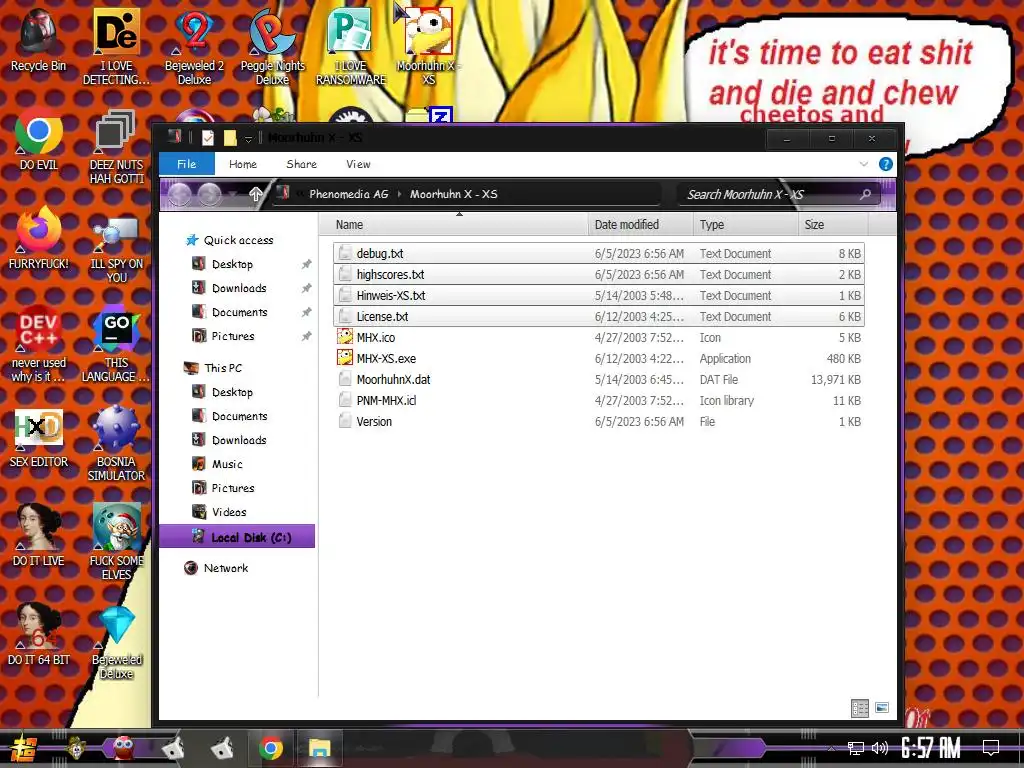This screenshot has height=768, width=1024.
Task: Switch to the large icons view button
Action: point(882,708)
